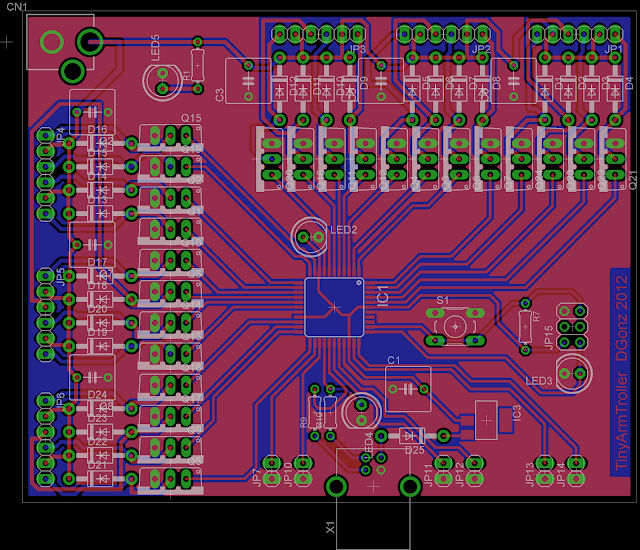Click the 'JP13' jumper label
This screenshot has width=640, height=550.
click(x=529, y=475)
